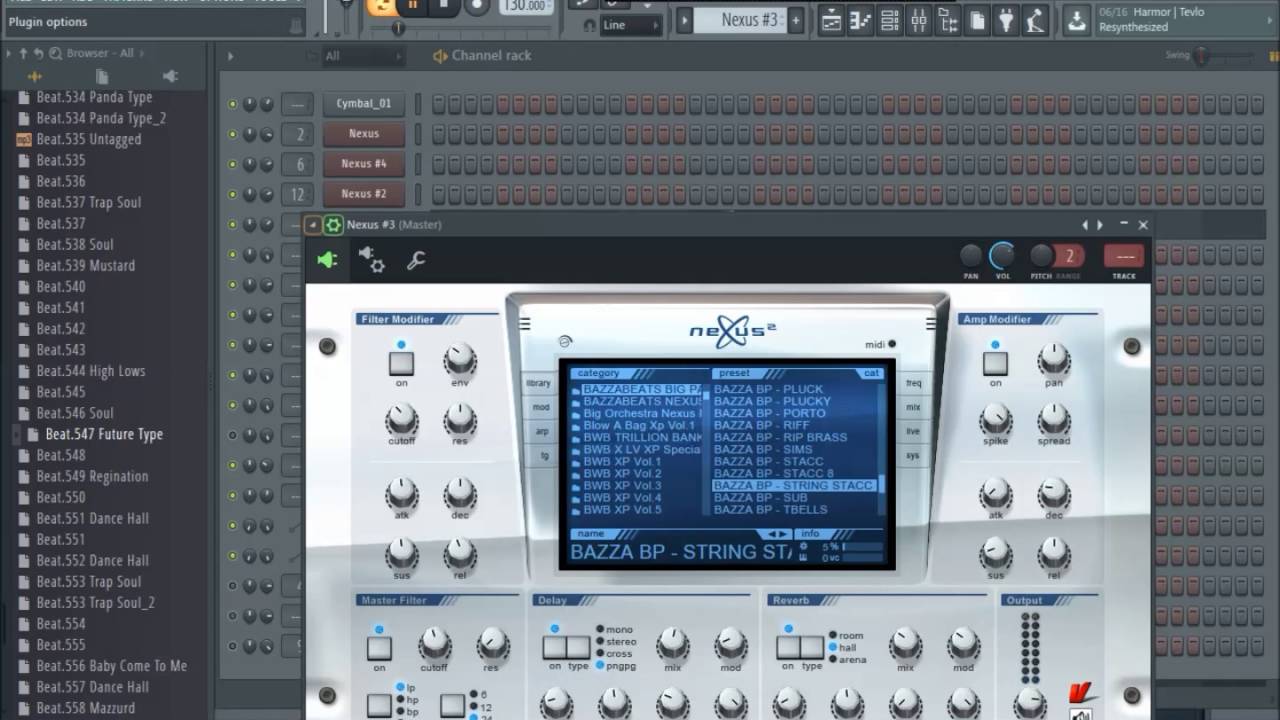1280x720 pixels.
Task: Select the arena reverb type
Action: tap(846, 660)
